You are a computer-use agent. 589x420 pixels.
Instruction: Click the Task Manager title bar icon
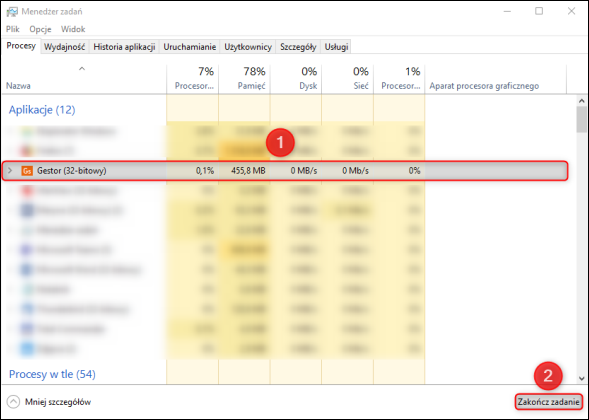click(12, 12)
